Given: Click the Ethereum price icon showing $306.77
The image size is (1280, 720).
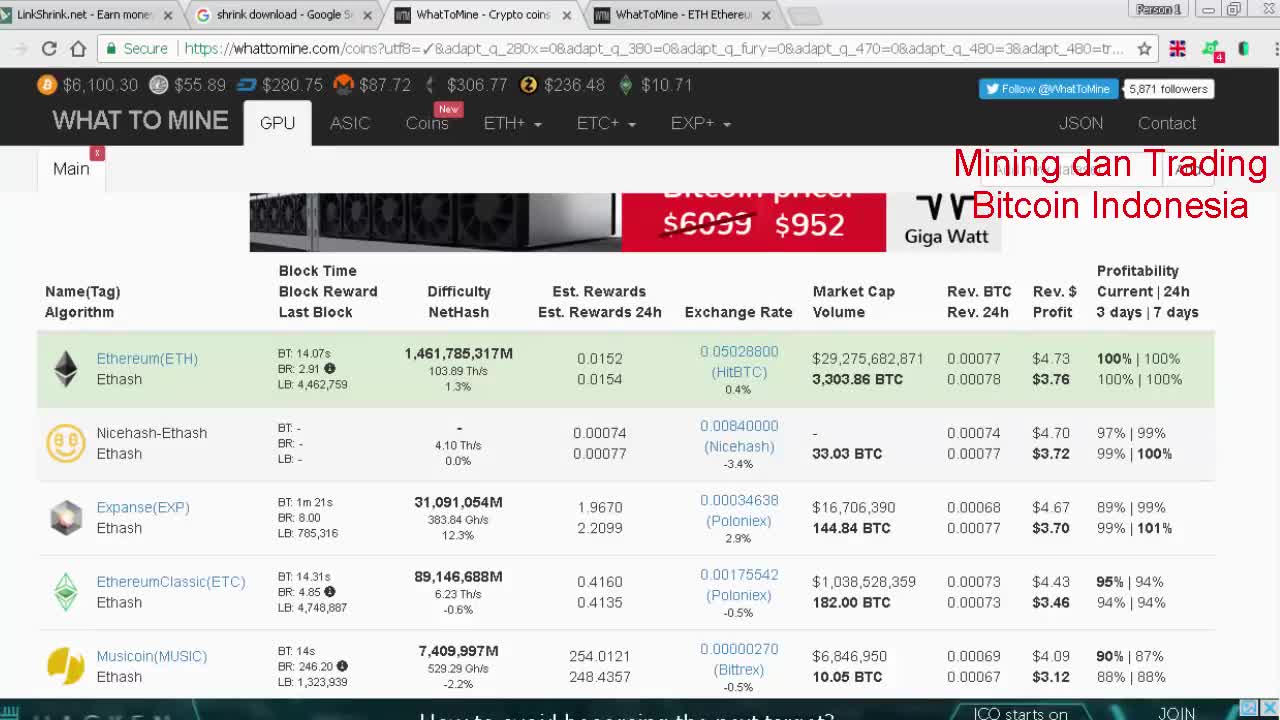Looking at the screenshot, I should click(x=430, y=85).
